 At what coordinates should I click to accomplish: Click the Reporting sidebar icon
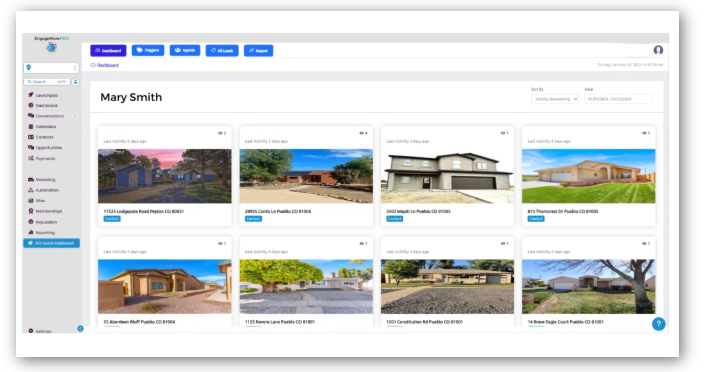click(x=31, y=233)
